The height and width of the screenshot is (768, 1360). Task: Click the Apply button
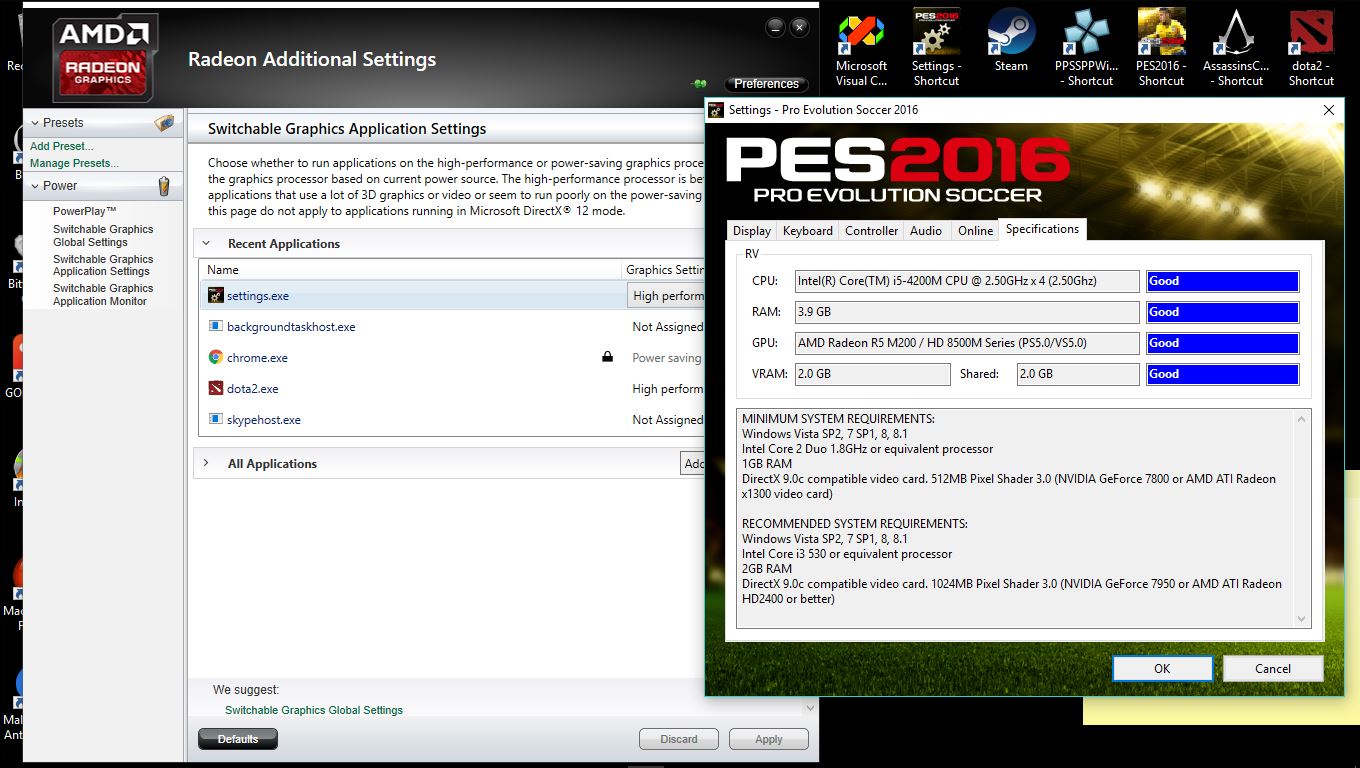pos(769,739)
